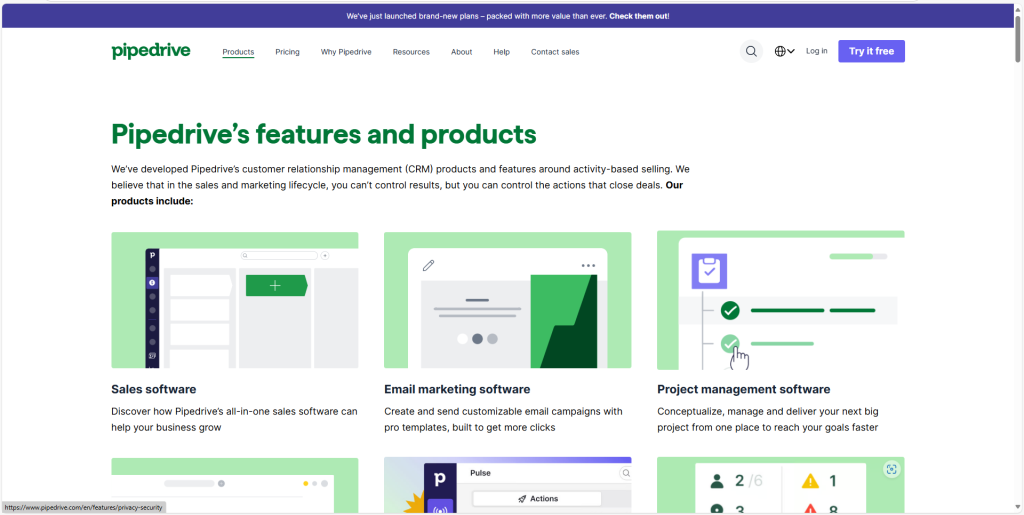Click the magnifier icon in Pulse card
Viewport: 1024px width, 515px height.
click(x=626, y=473)
